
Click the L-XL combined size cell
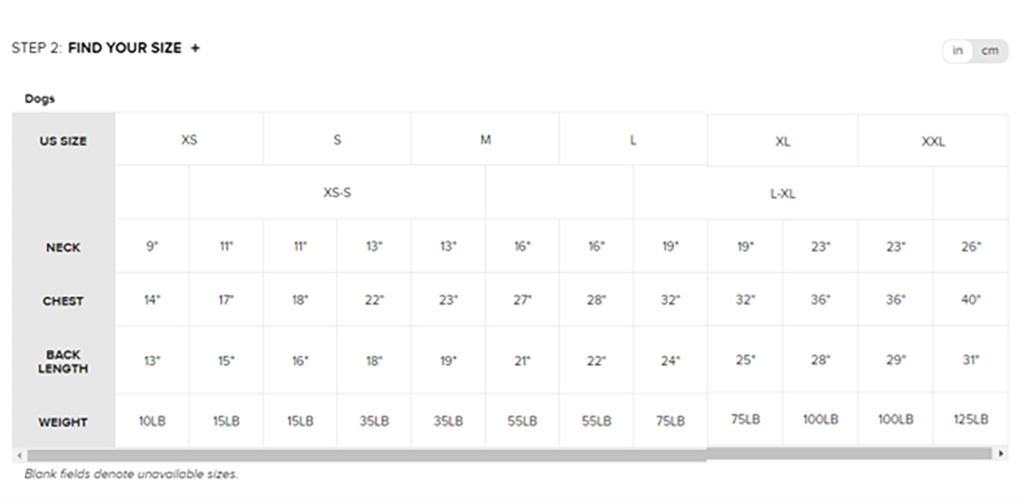point(783,194)
